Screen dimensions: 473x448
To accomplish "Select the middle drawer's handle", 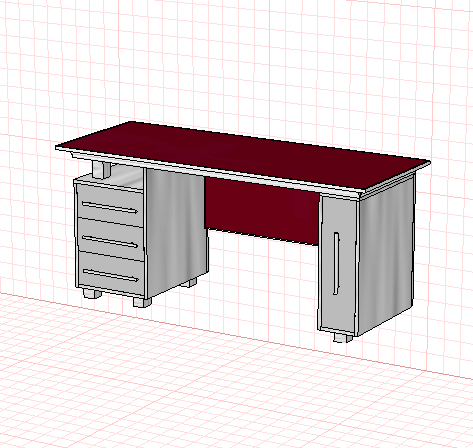I will coord(110,241).
